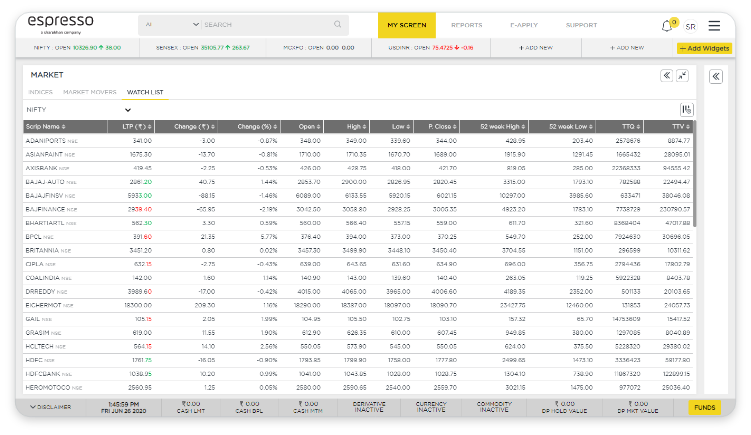
Task: Expand the right sidebar double-chevron
Action: 716,77
